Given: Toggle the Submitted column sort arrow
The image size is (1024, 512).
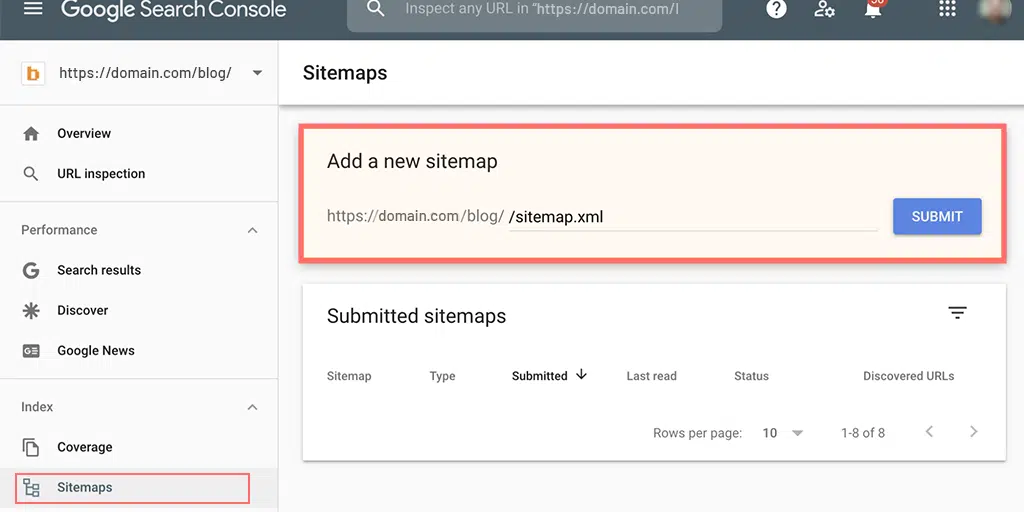Looking at the screenshot, I should [x=581, y=375].
